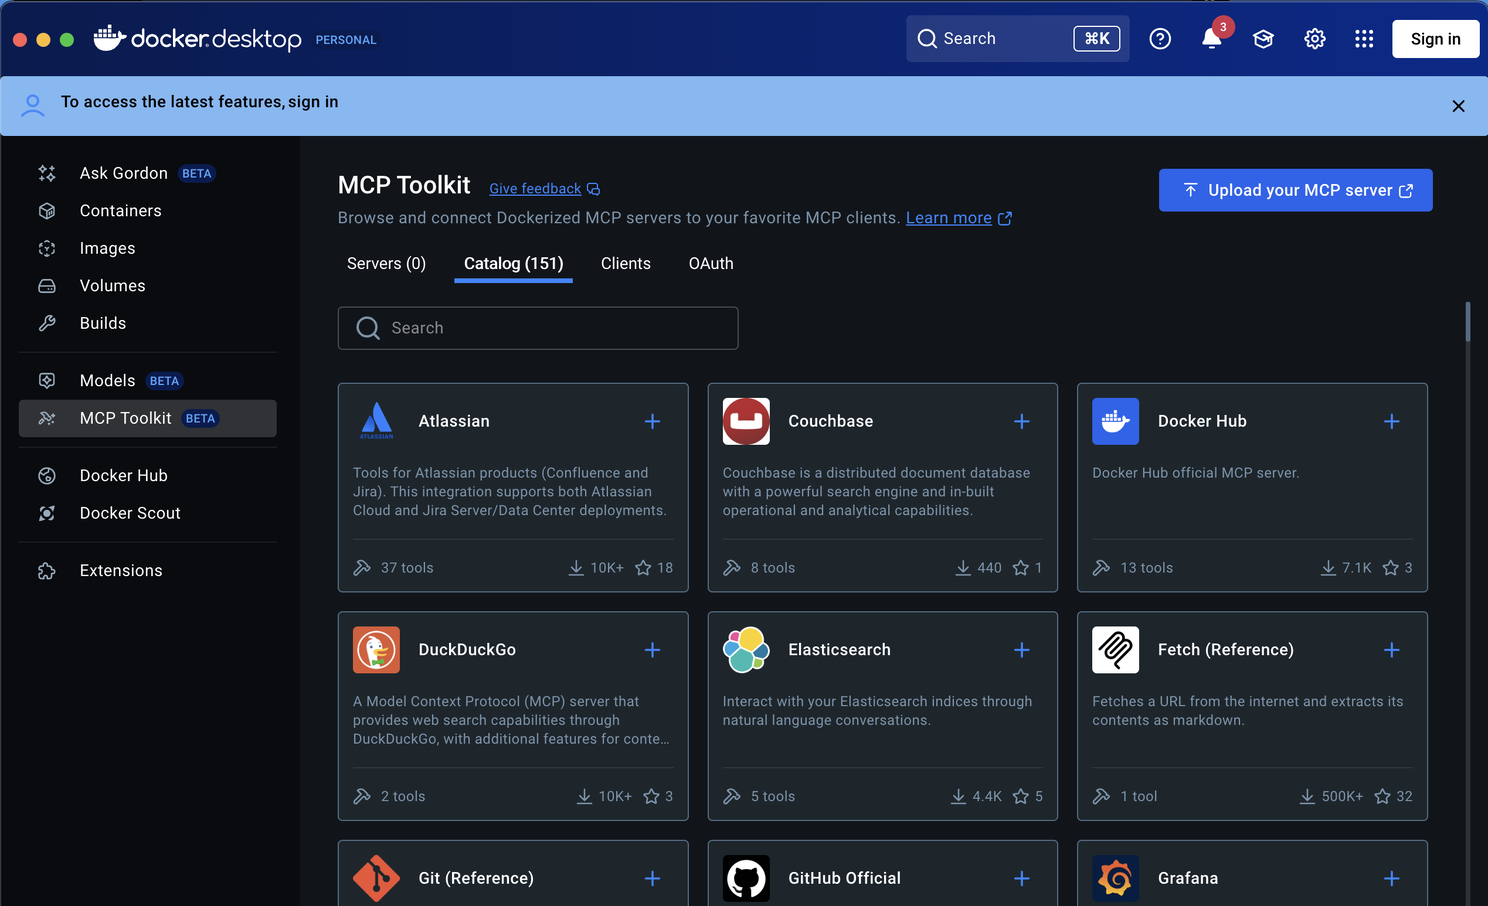Add the GitHub Official server with plus icon
This screenshot has width=1488, height=906.
[x=1022, y=879]
